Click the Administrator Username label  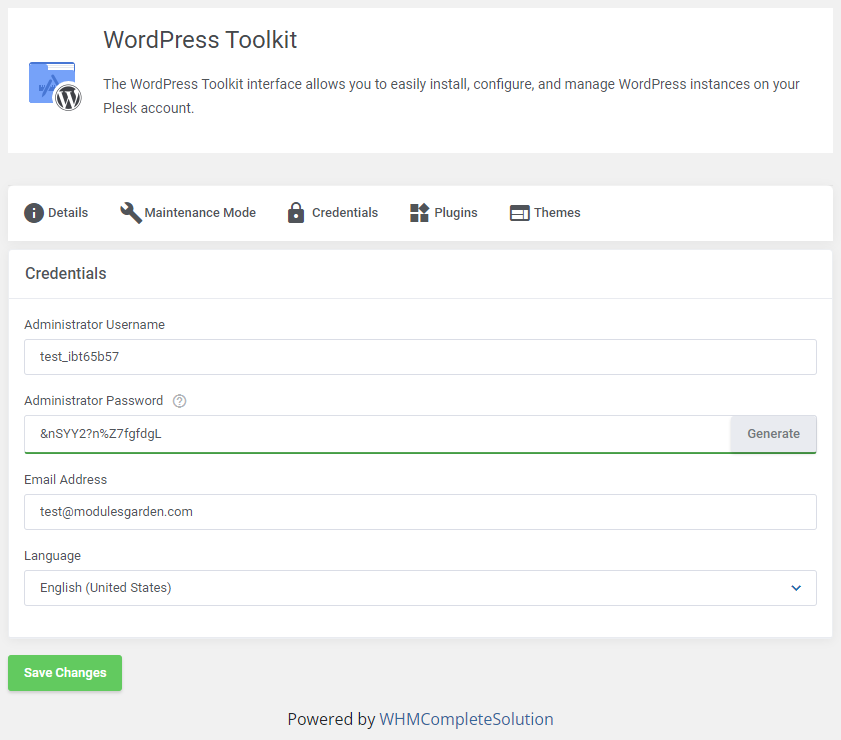coord(94,325)
